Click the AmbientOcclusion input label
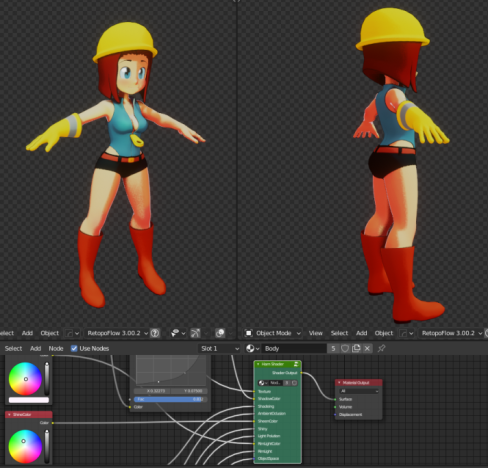 (272, 413)
